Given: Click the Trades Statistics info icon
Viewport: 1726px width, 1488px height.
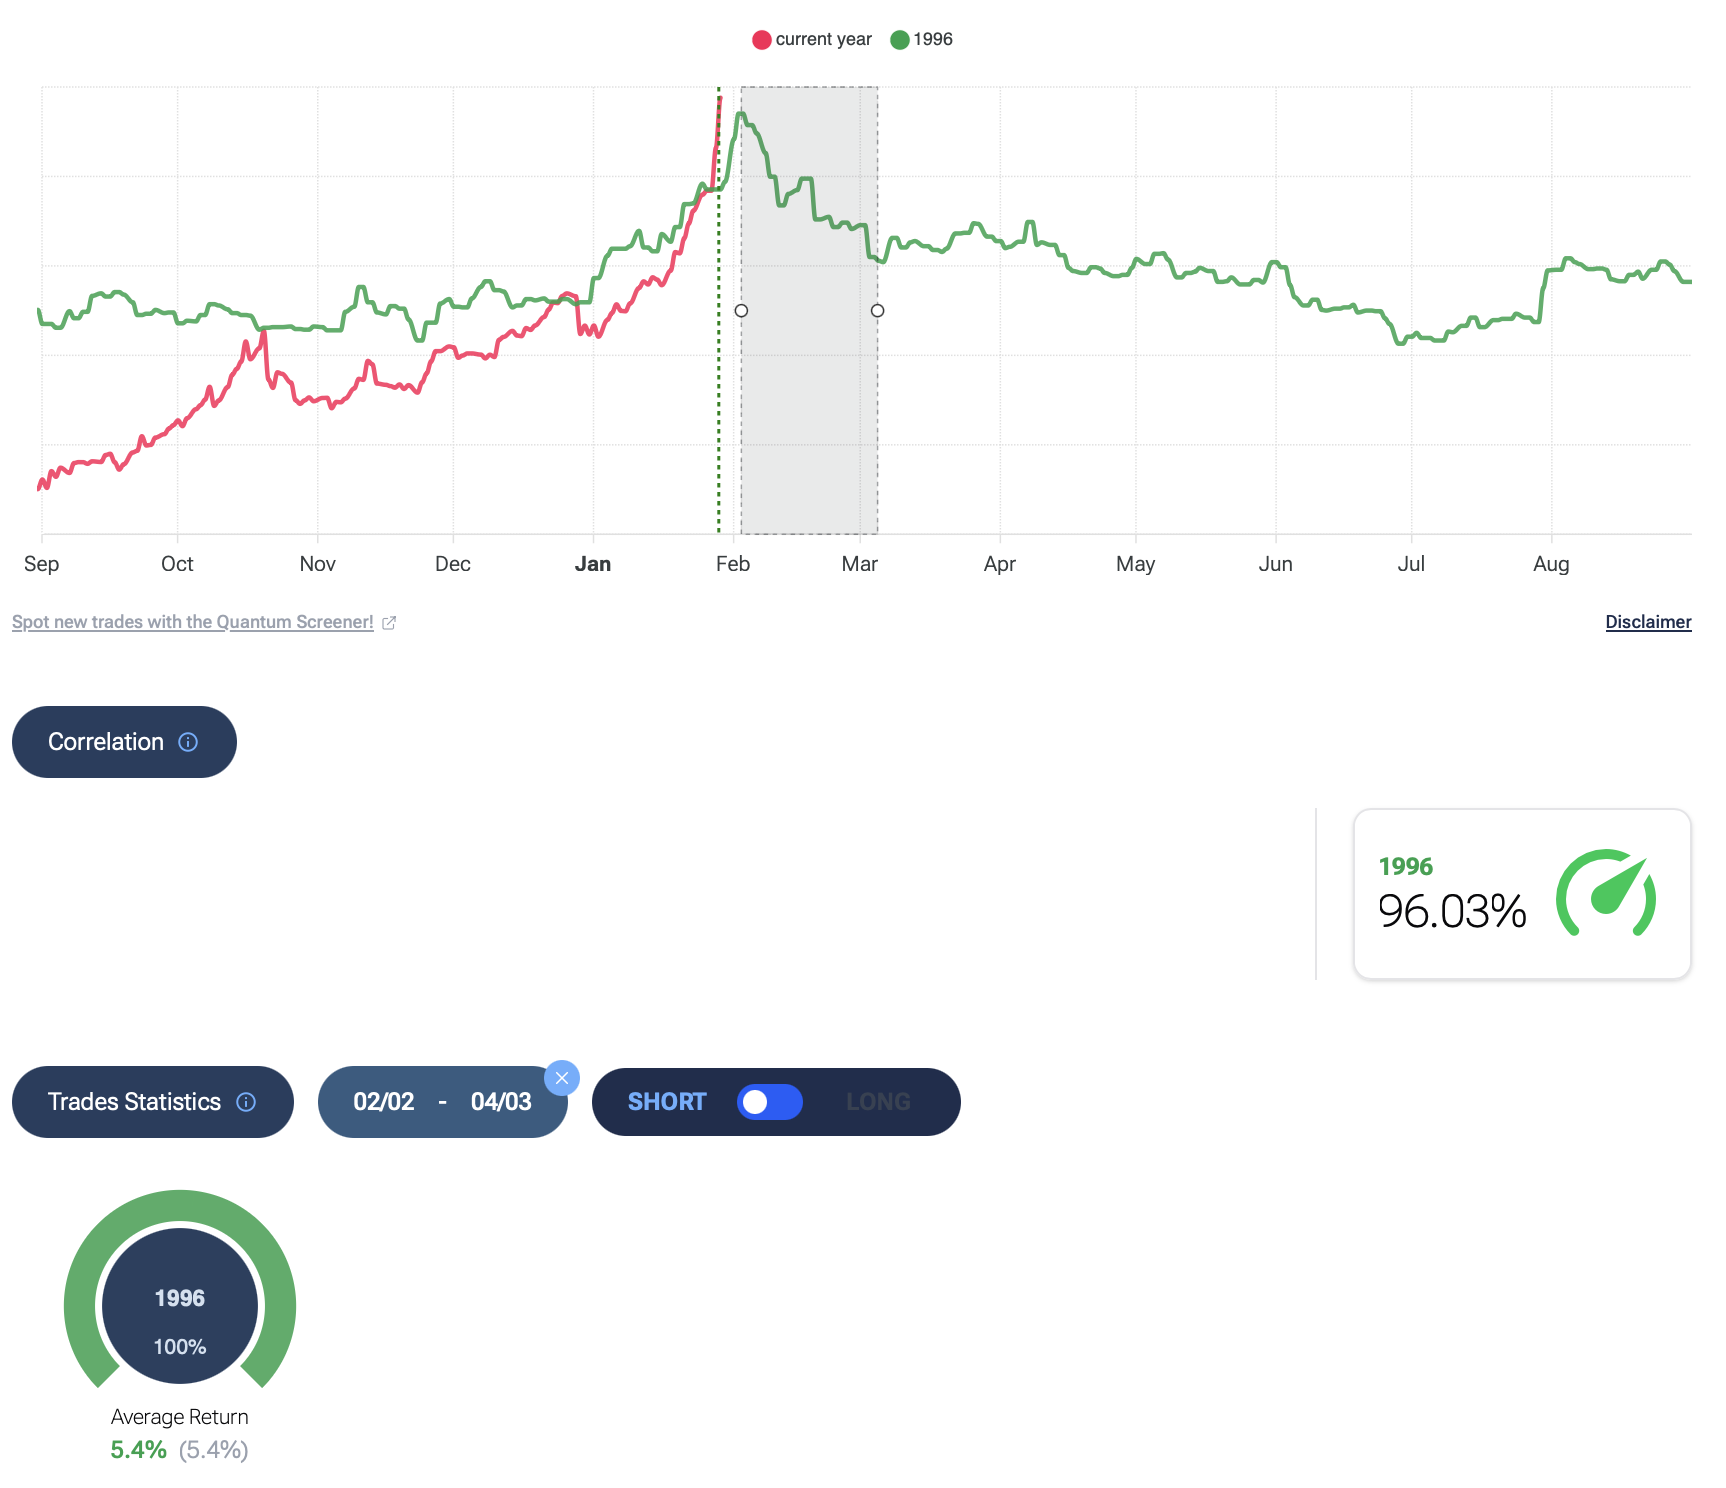Looking at the screenshot, I should pyautogui.click(x=246, y=1102).
